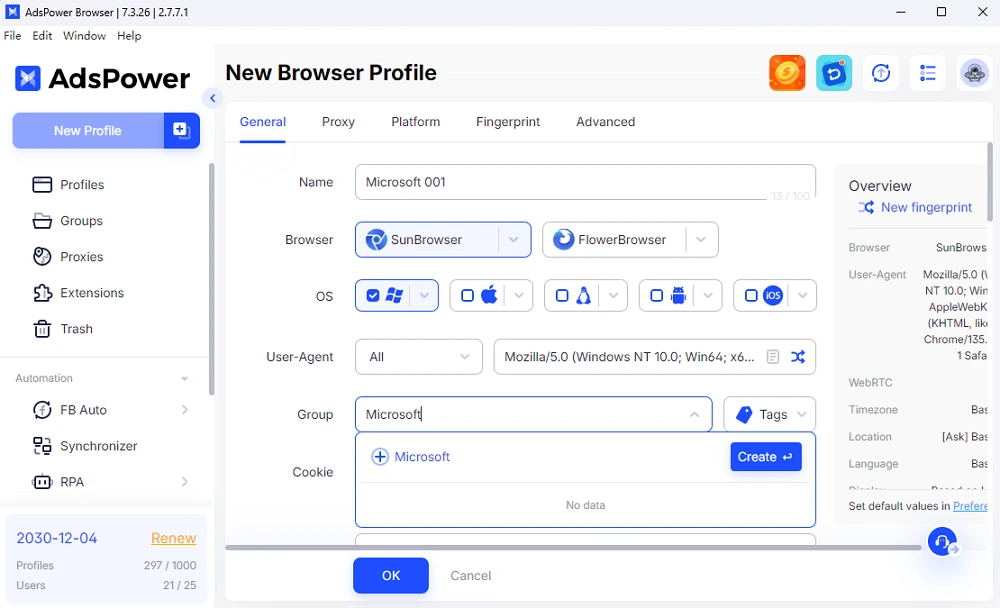
Task: Expand the Linux version dropdown arrow
Action: [614, 295]
